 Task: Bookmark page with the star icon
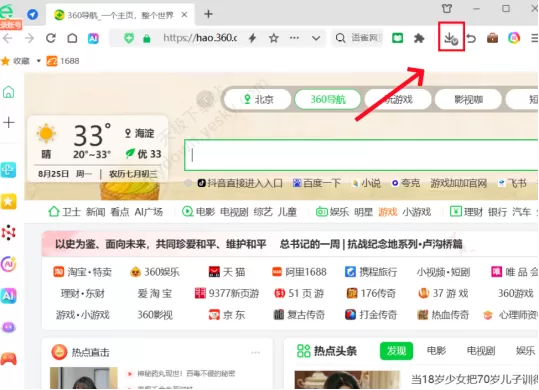(274, 38)
